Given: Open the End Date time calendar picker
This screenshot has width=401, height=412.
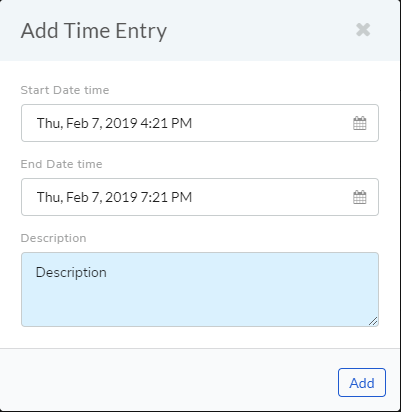Looking at the screenshot, I should pyautogui.click(x=360, y=197).
